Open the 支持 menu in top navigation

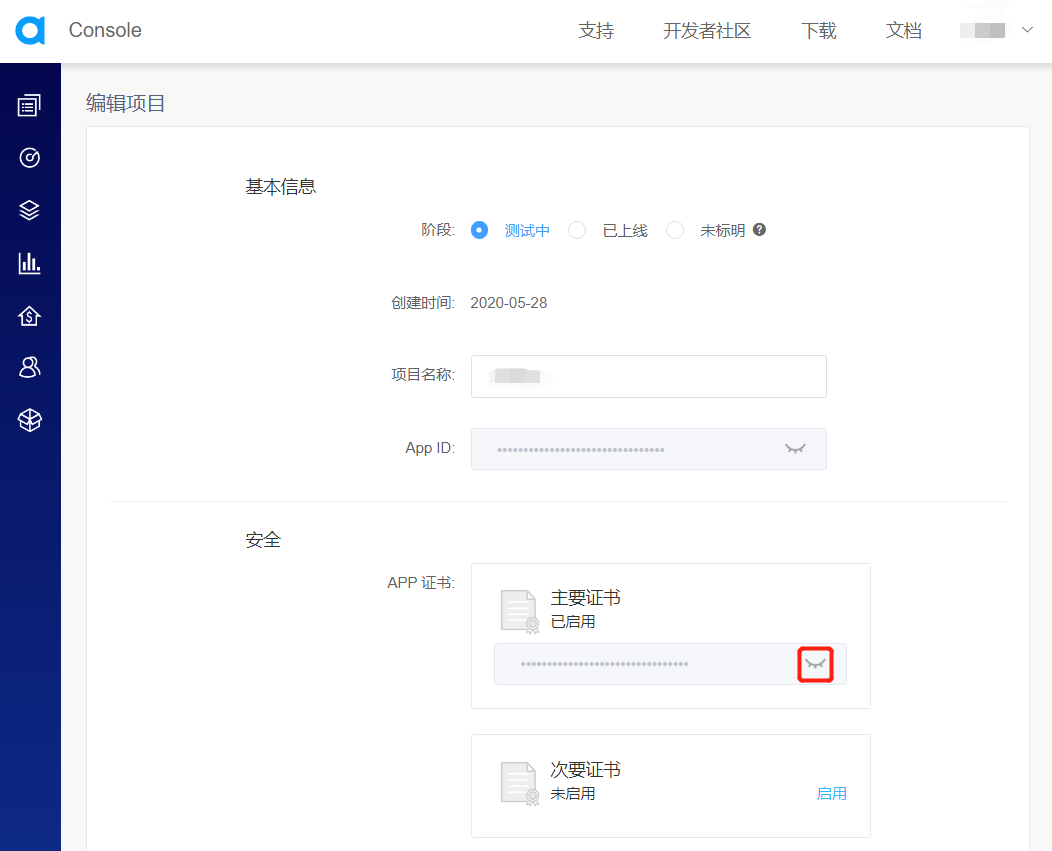click(x=596, y=31)
